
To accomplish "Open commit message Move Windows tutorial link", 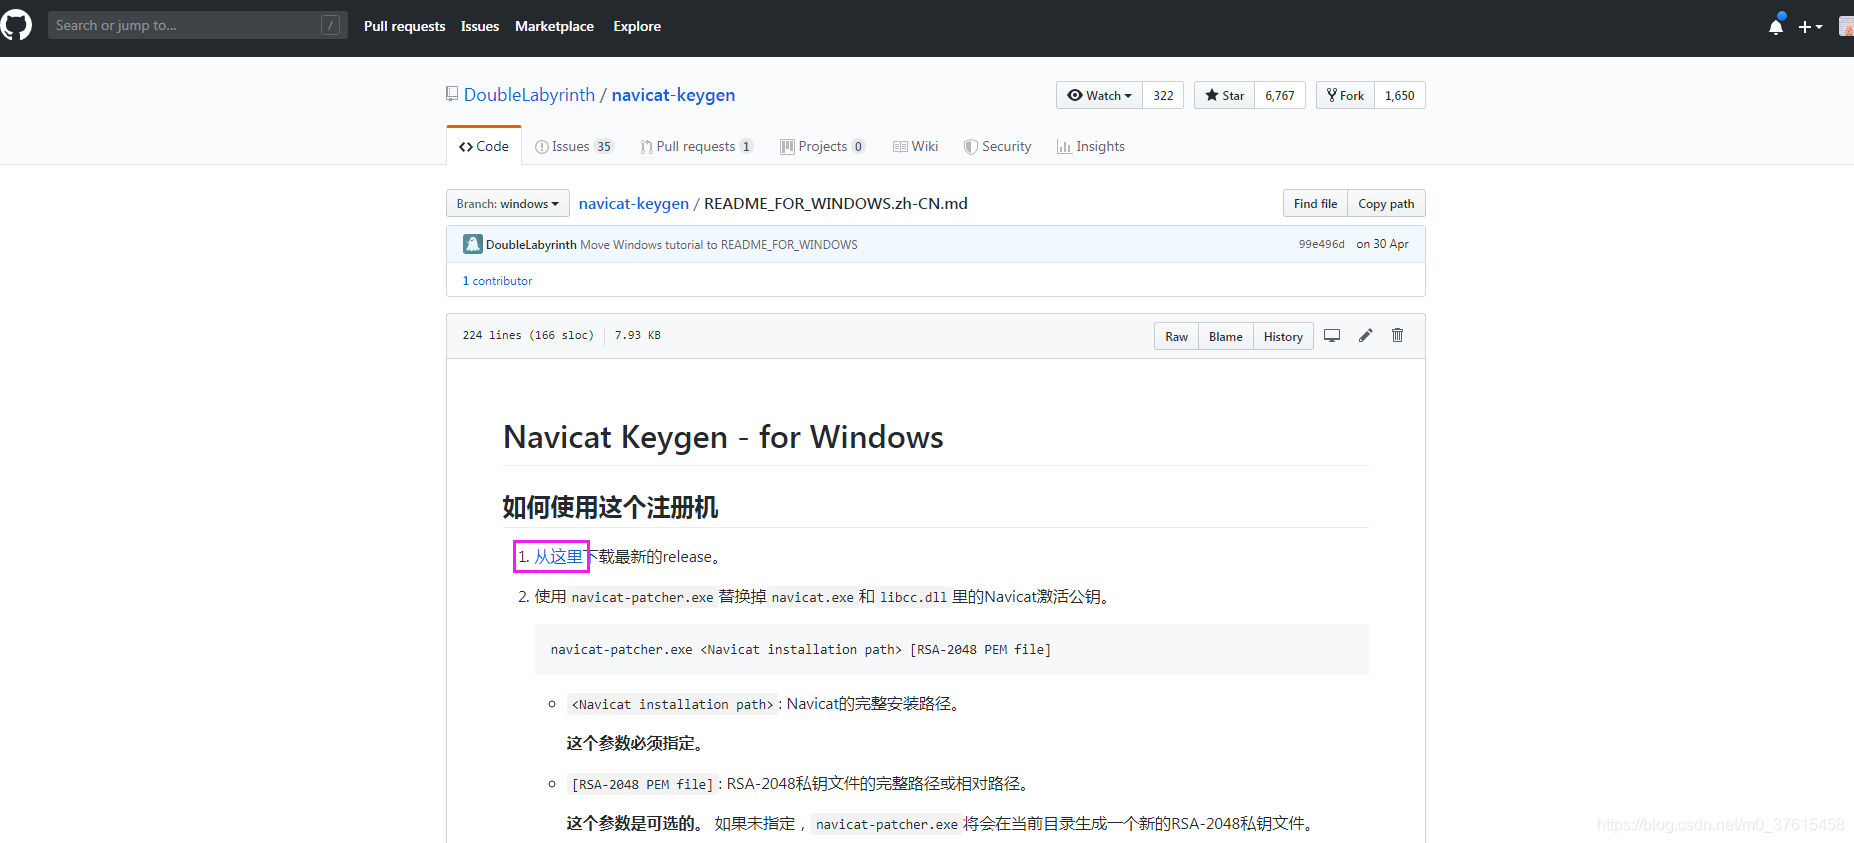I will click(x=719, y=245).
